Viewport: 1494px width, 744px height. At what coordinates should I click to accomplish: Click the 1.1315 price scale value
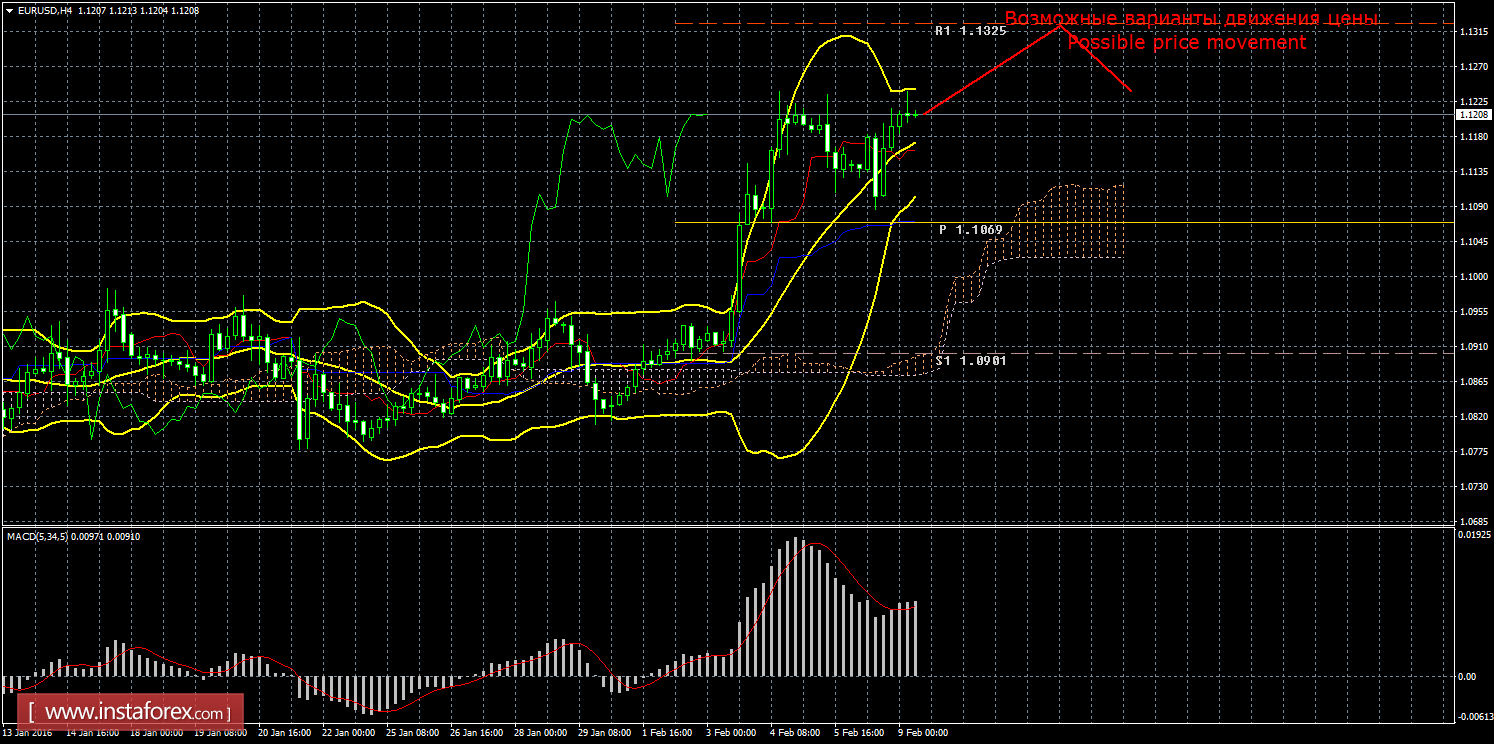(x=1471, y=32)
